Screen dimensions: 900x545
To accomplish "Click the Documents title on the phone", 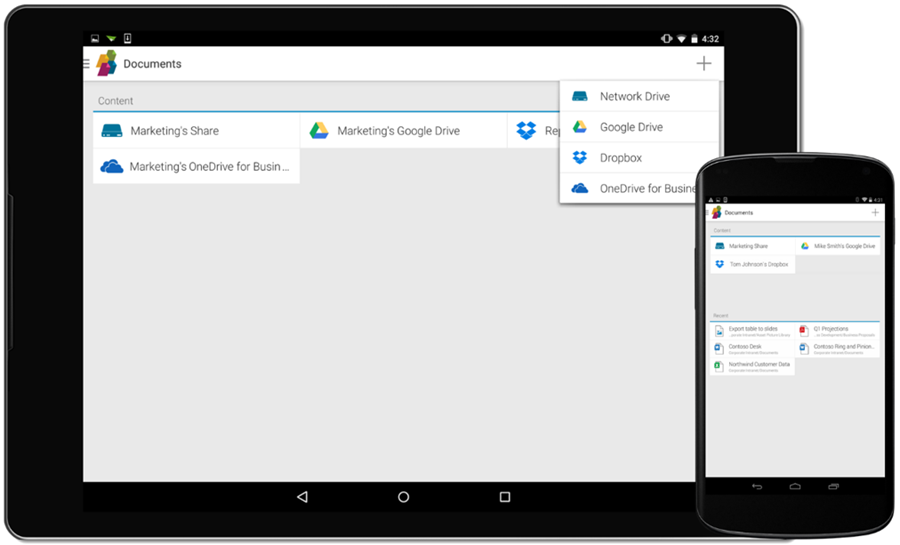I will pos(739,213).
